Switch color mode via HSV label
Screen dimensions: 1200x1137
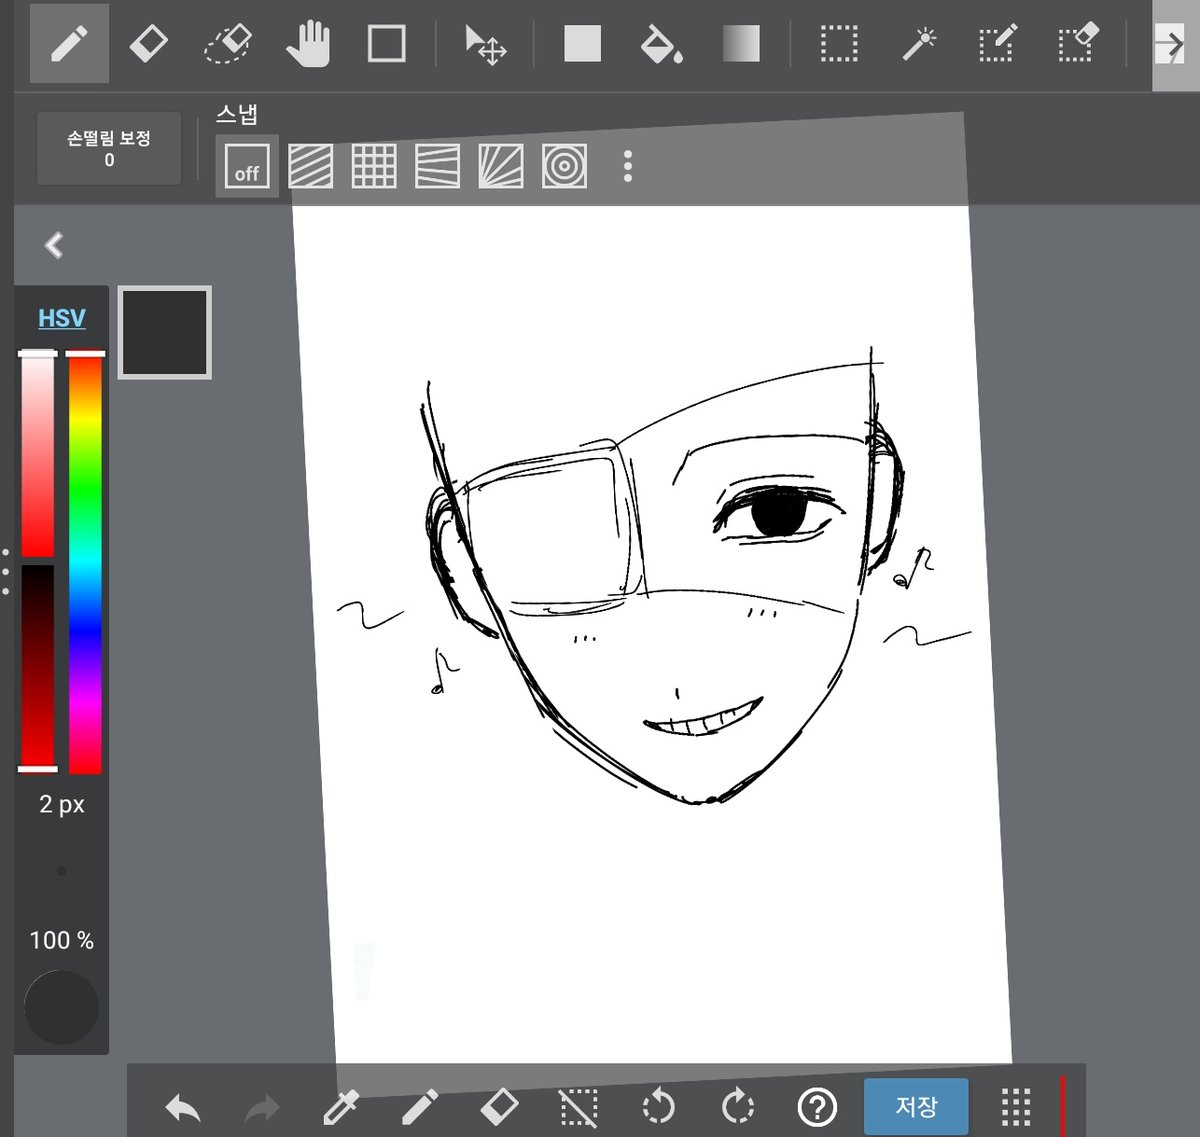coord(62,318)
